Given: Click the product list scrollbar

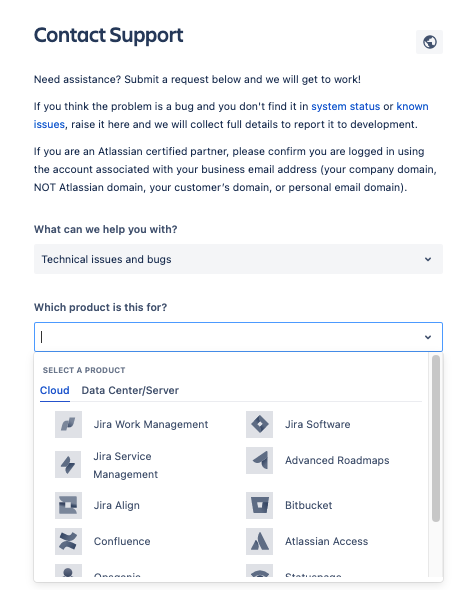Looking at the screenshot, I should click(436, 438).
